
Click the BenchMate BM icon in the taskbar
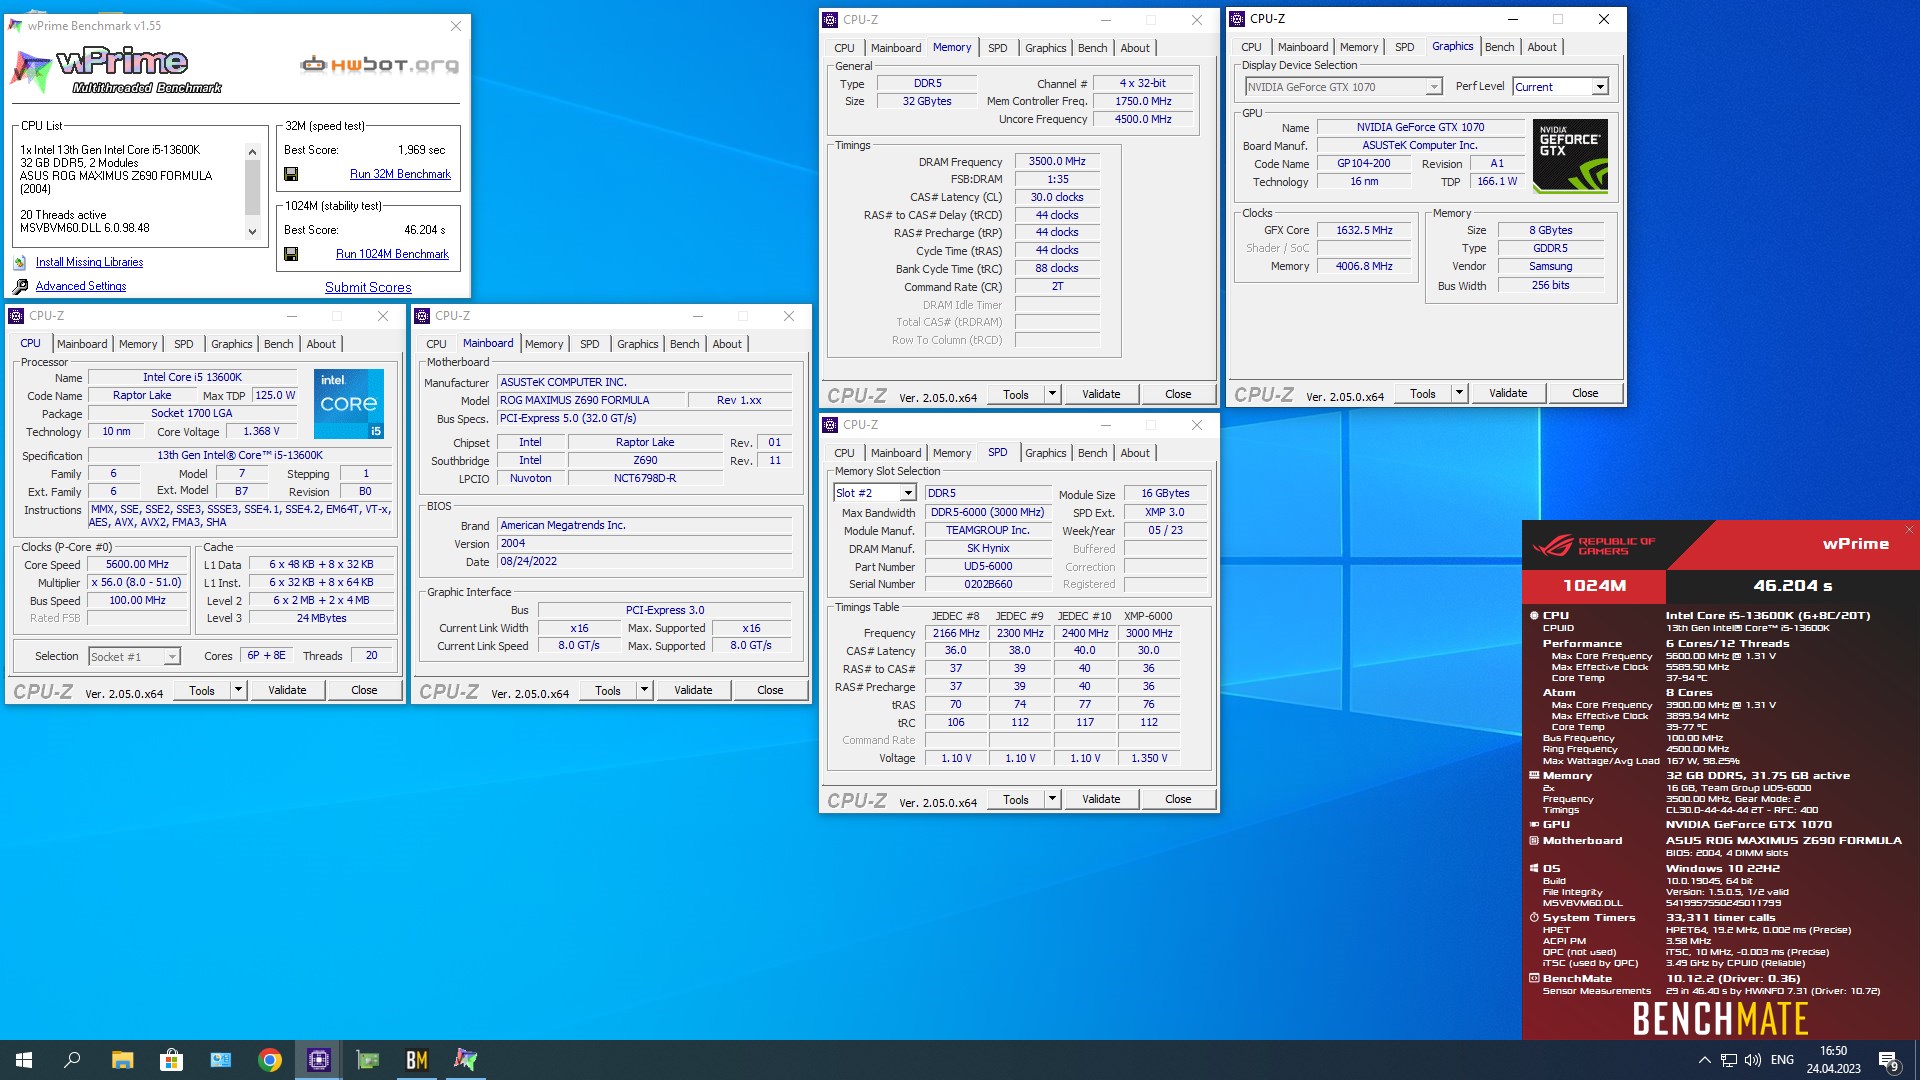(x=417, y=1060)
